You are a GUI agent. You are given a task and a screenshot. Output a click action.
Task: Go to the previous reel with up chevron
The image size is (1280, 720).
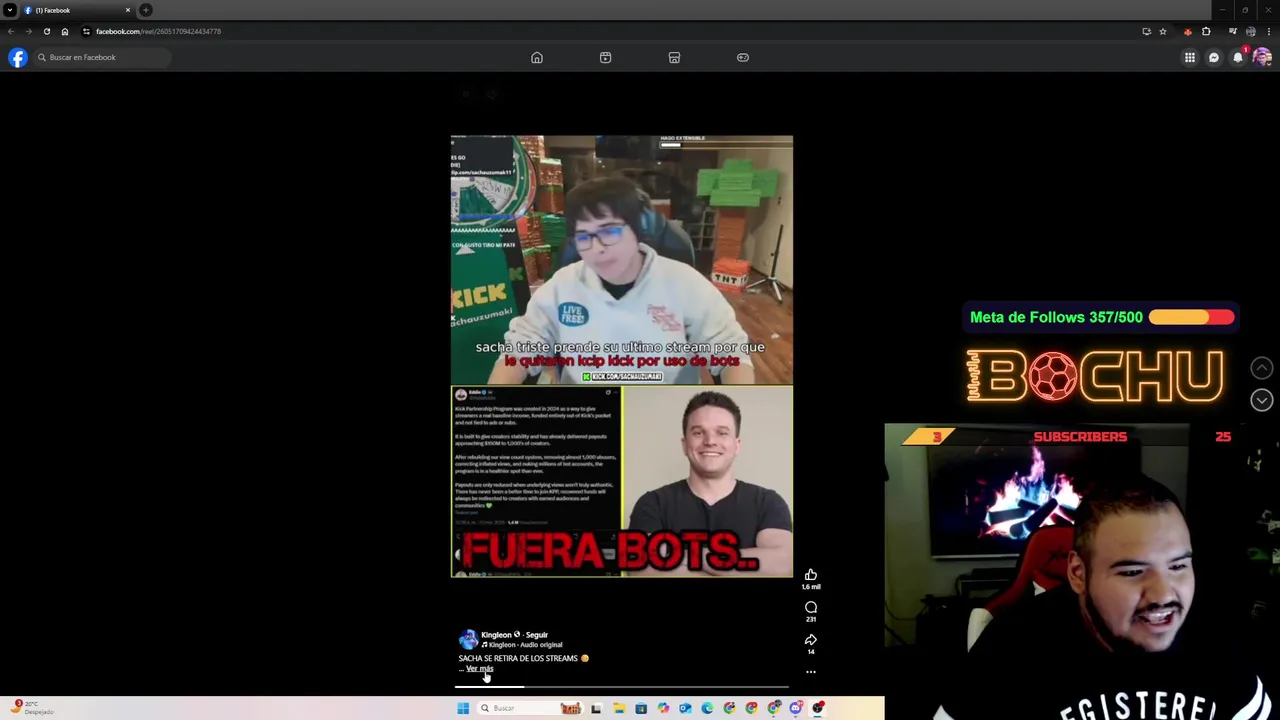pos(1262,368)
